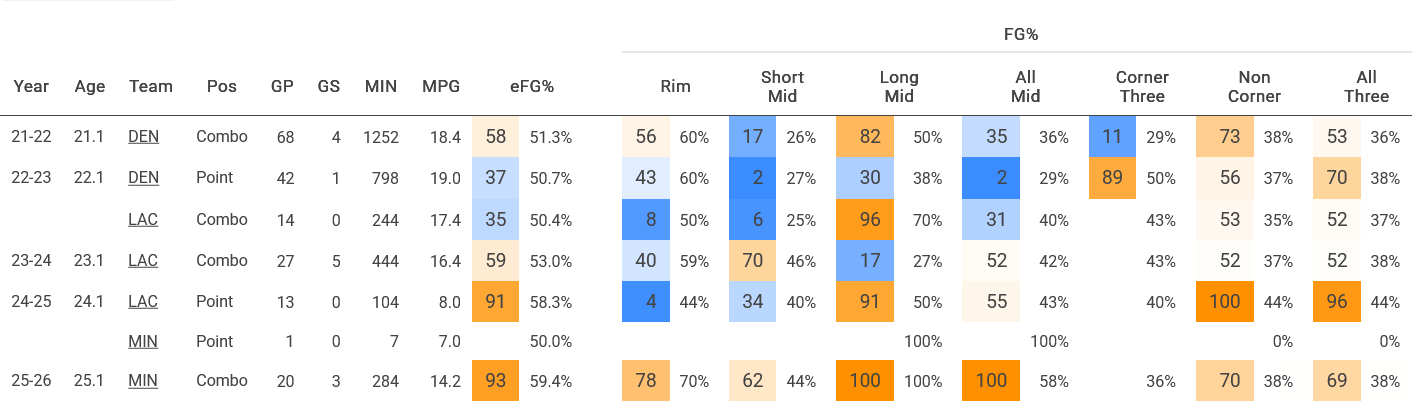Open the DEN team link for 22-23
Viewport: 1412px width, 413px height.
coord(143,178)
